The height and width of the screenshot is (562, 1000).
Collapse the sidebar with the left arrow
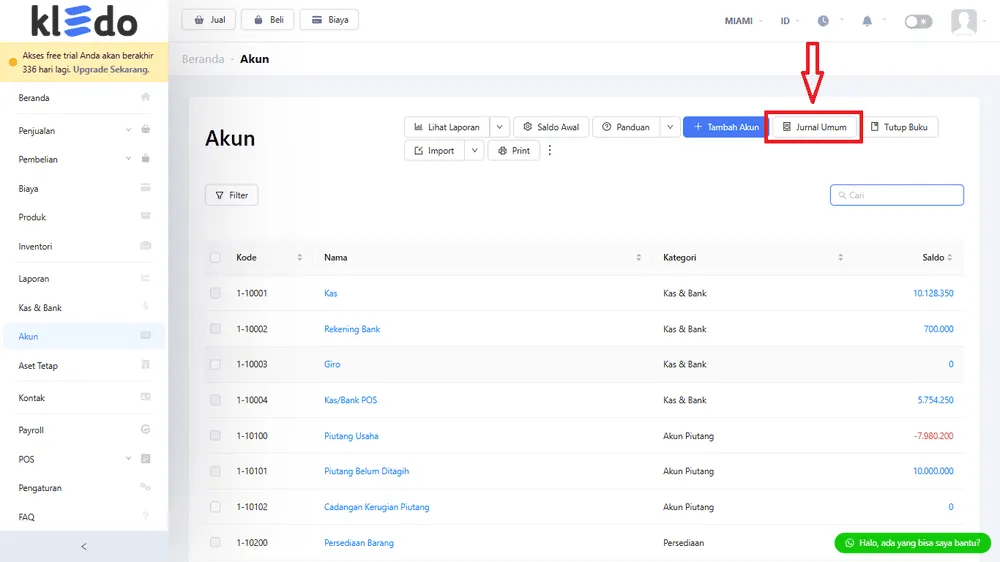(84, 546)
